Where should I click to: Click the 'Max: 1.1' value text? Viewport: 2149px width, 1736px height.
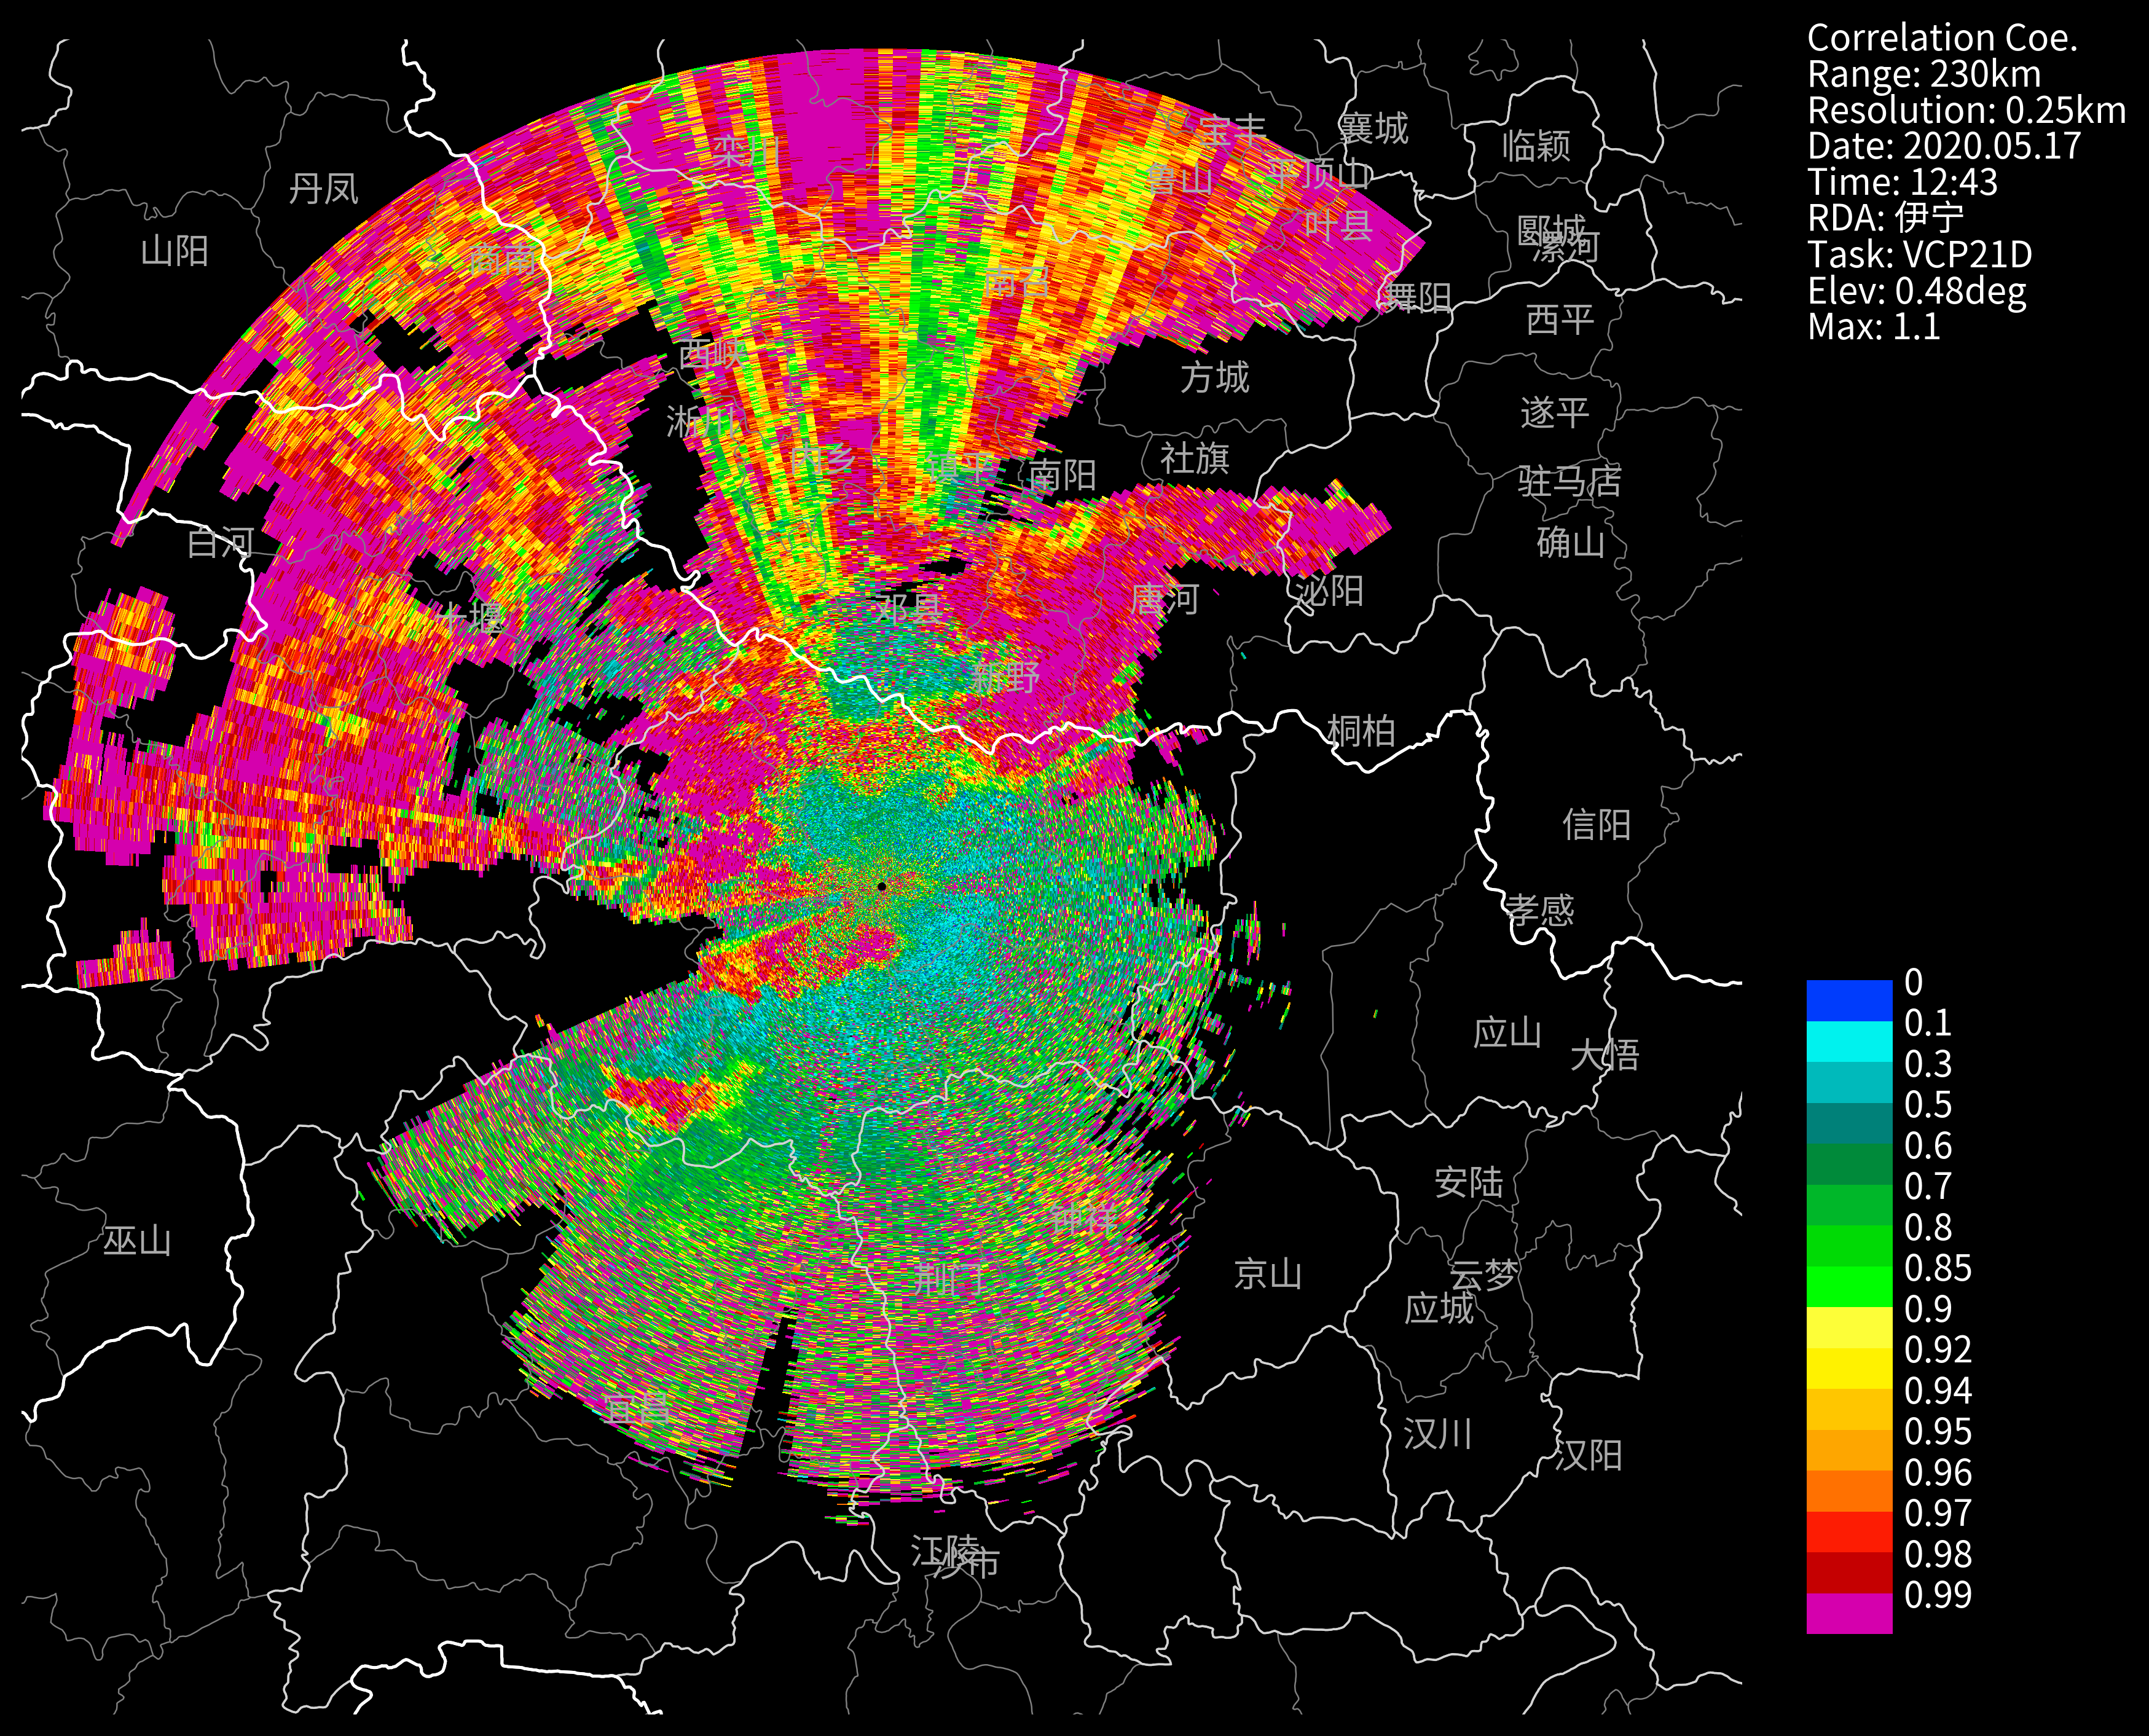[1874, 326]
